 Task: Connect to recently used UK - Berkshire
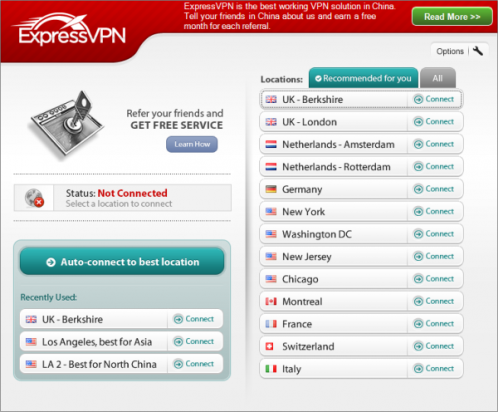point(194,319)
